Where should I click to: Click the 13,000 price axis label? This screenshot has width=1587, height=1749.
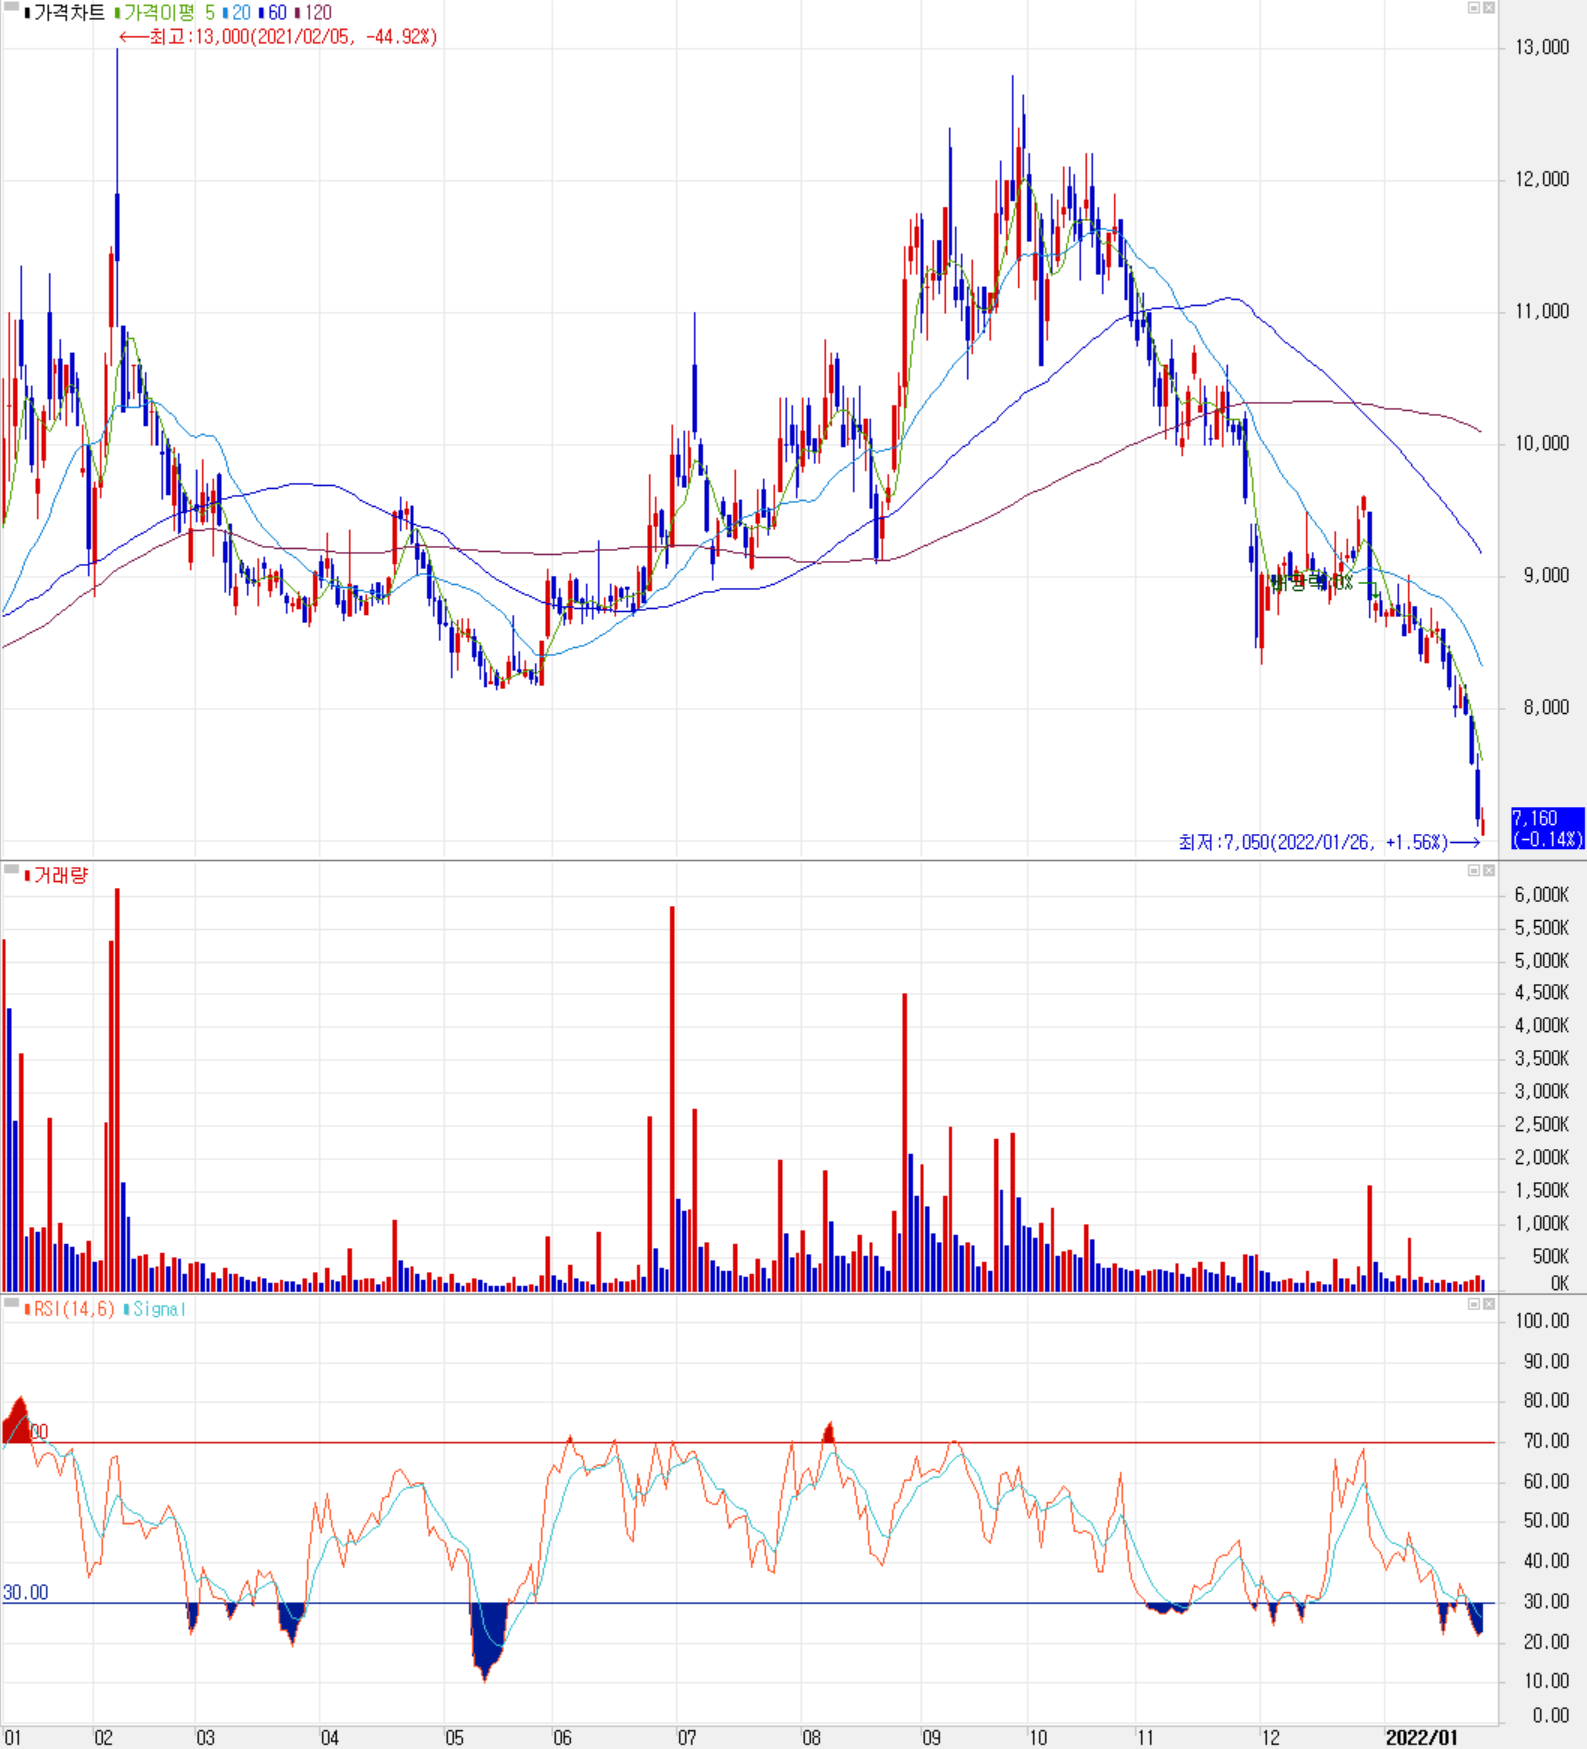tap(1542, 47)
